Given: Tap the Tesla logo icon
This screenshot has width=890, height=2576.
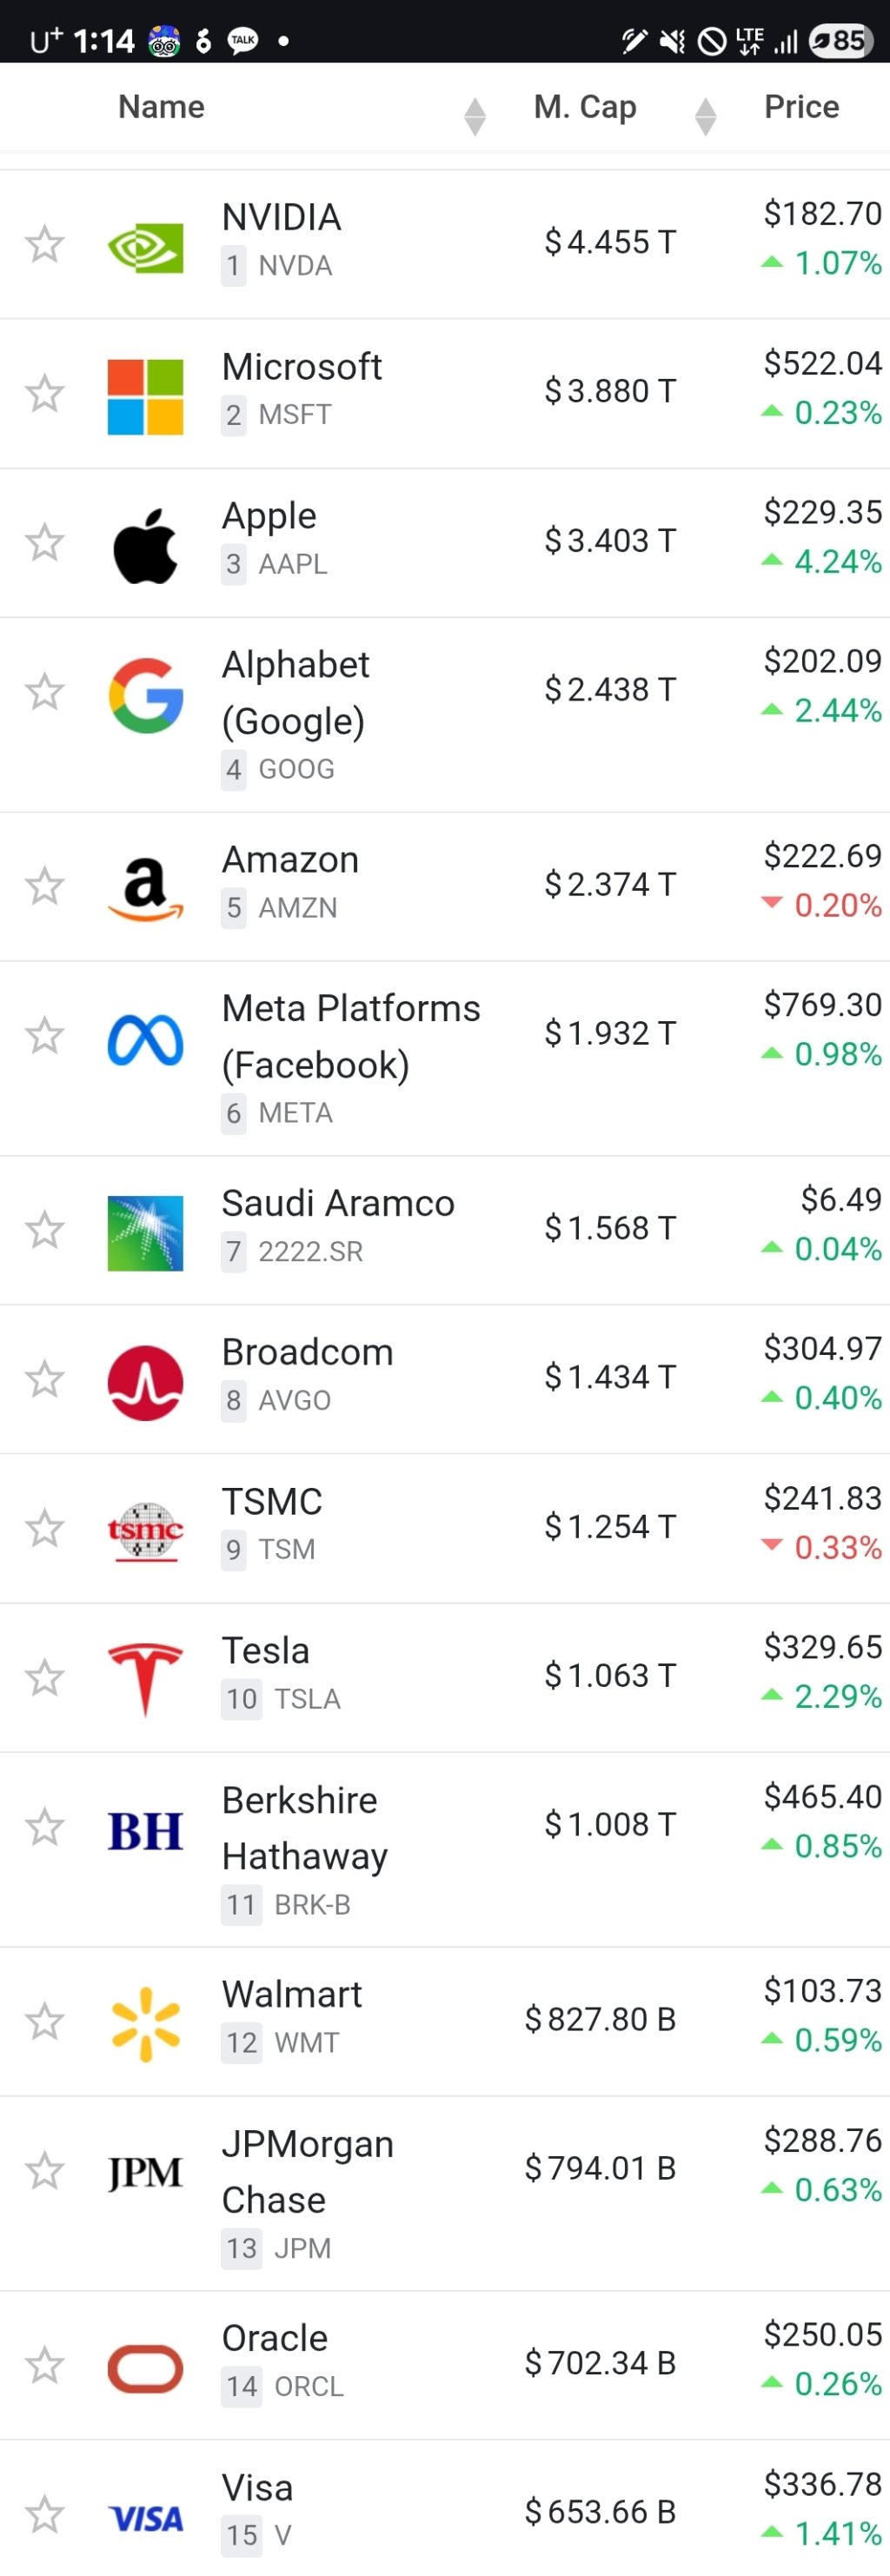Looking at the screenshot, I should (145, 1678).
